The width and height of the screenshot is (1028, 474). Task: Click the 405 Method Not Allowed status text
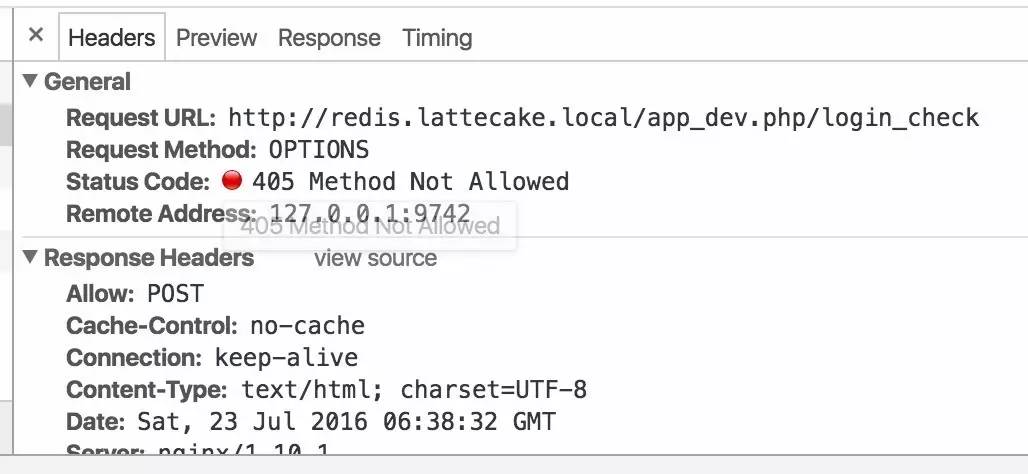click(x=410, y=182)
